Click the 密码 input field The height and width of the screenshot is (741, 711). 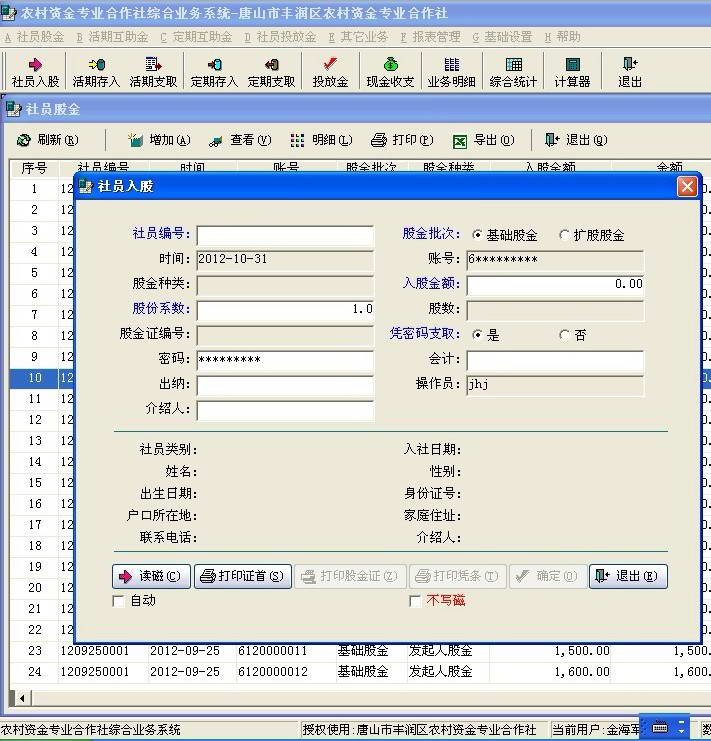(x=285, y=360)
